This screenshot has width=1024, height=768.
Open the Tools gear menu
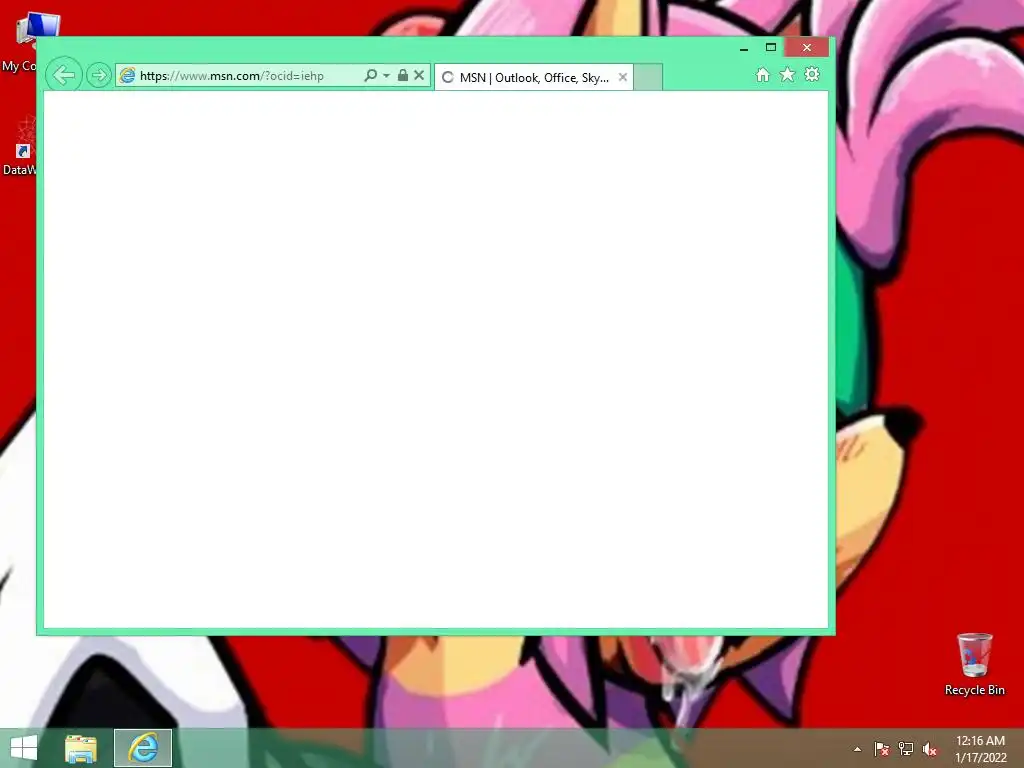812,74
